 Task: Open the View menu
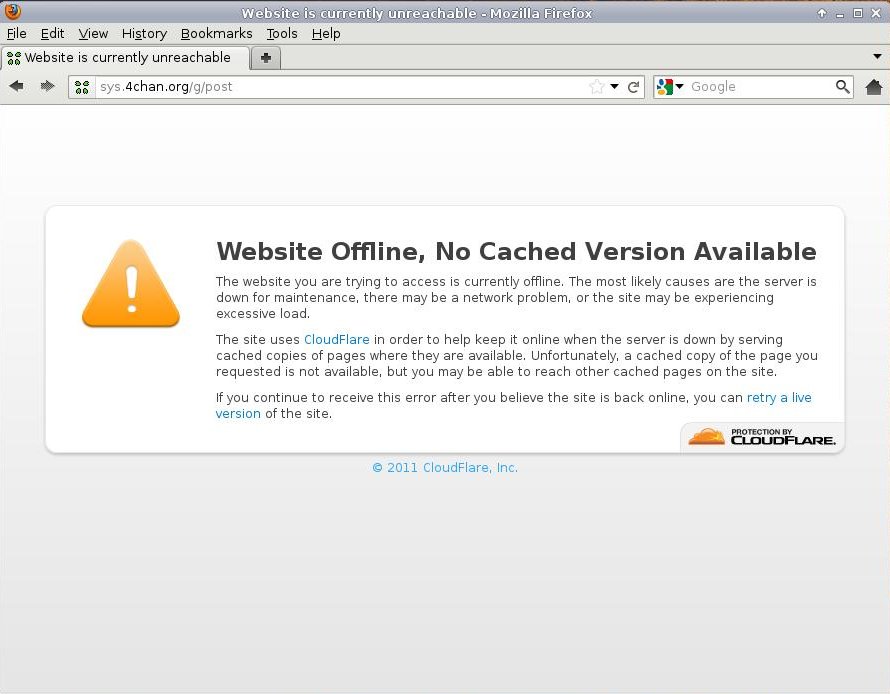93,33
